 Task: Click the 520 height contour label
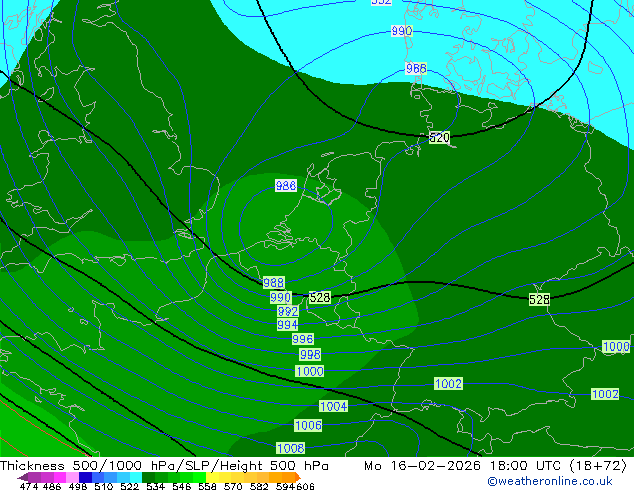[439, 137]
